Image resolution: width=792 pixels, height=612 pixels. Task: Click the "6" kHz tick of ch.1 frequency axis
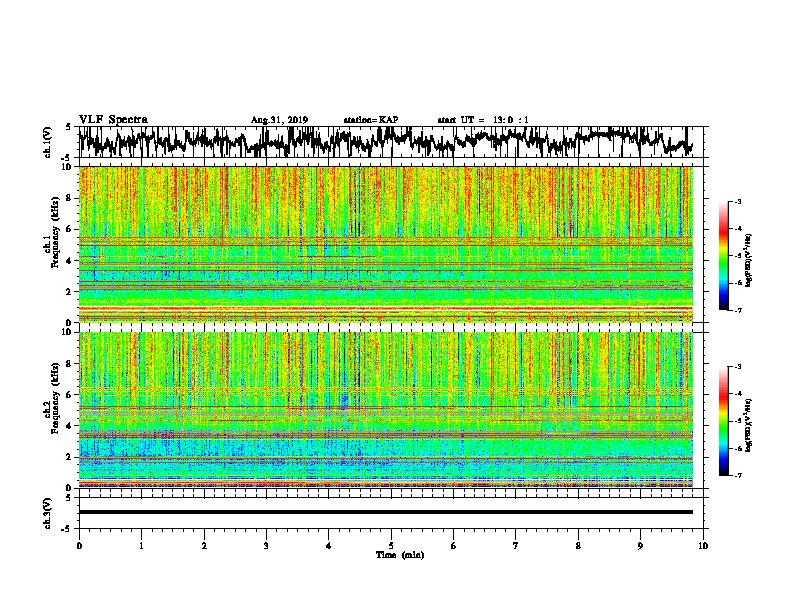coord(71,229)
